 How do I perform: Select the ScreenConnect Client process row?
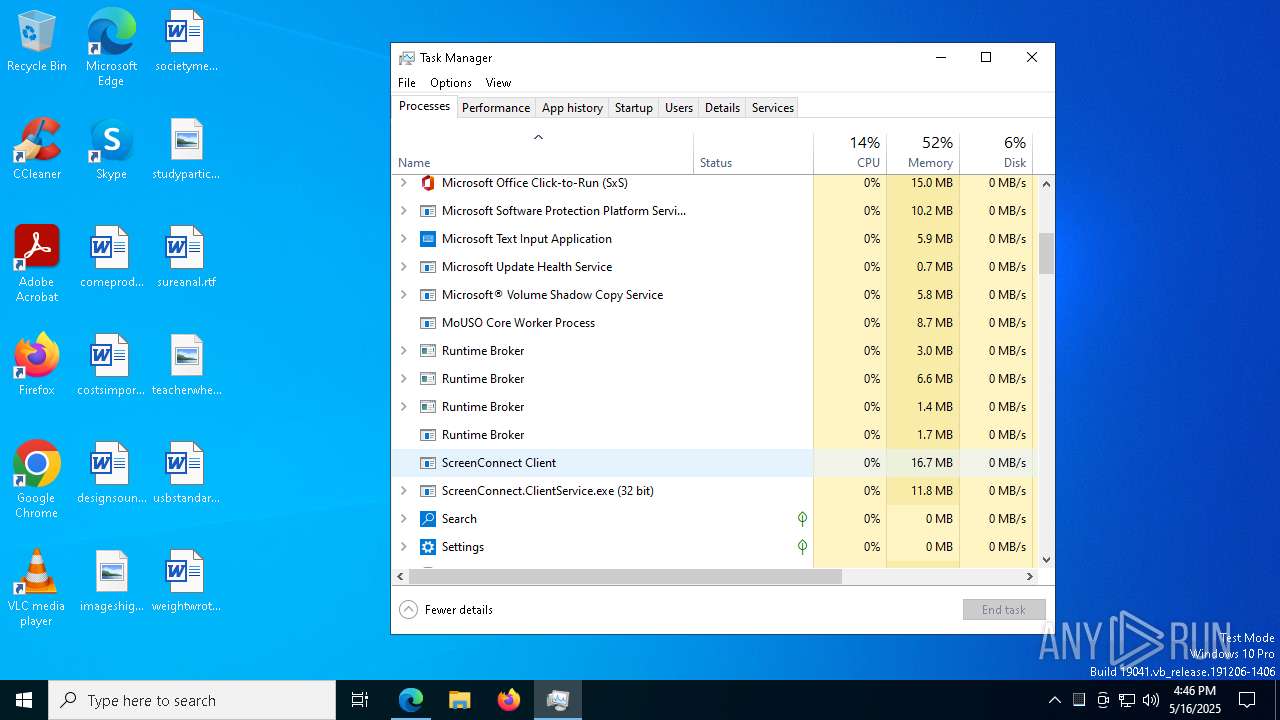[712, 463]
